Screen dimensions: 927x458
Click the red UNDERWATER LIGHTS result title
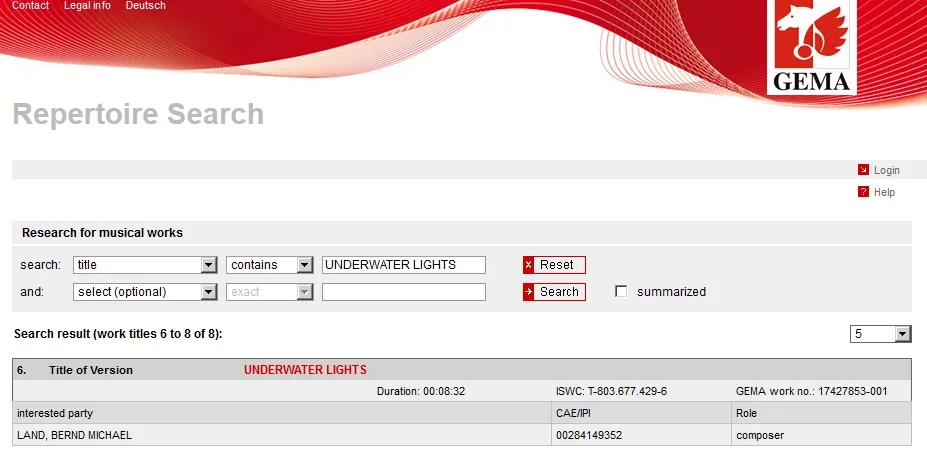pos(305,370)
